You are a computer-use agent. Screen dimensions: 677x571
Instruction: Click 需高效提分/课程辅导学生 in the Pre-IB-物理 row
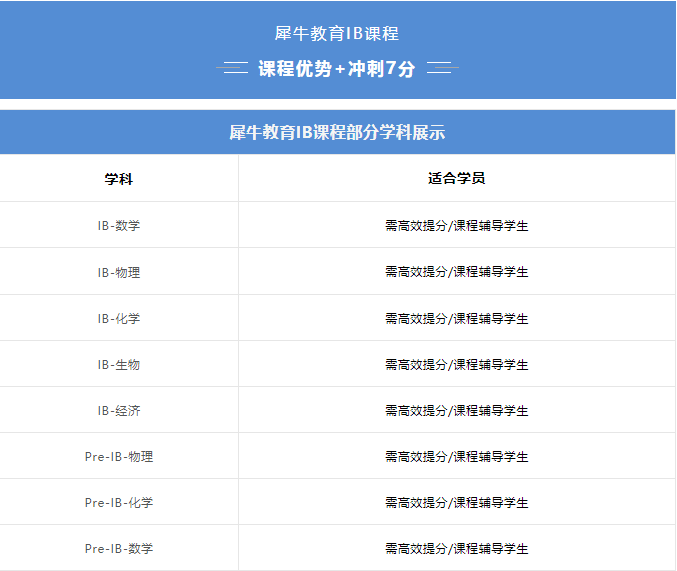click(457, 457)
